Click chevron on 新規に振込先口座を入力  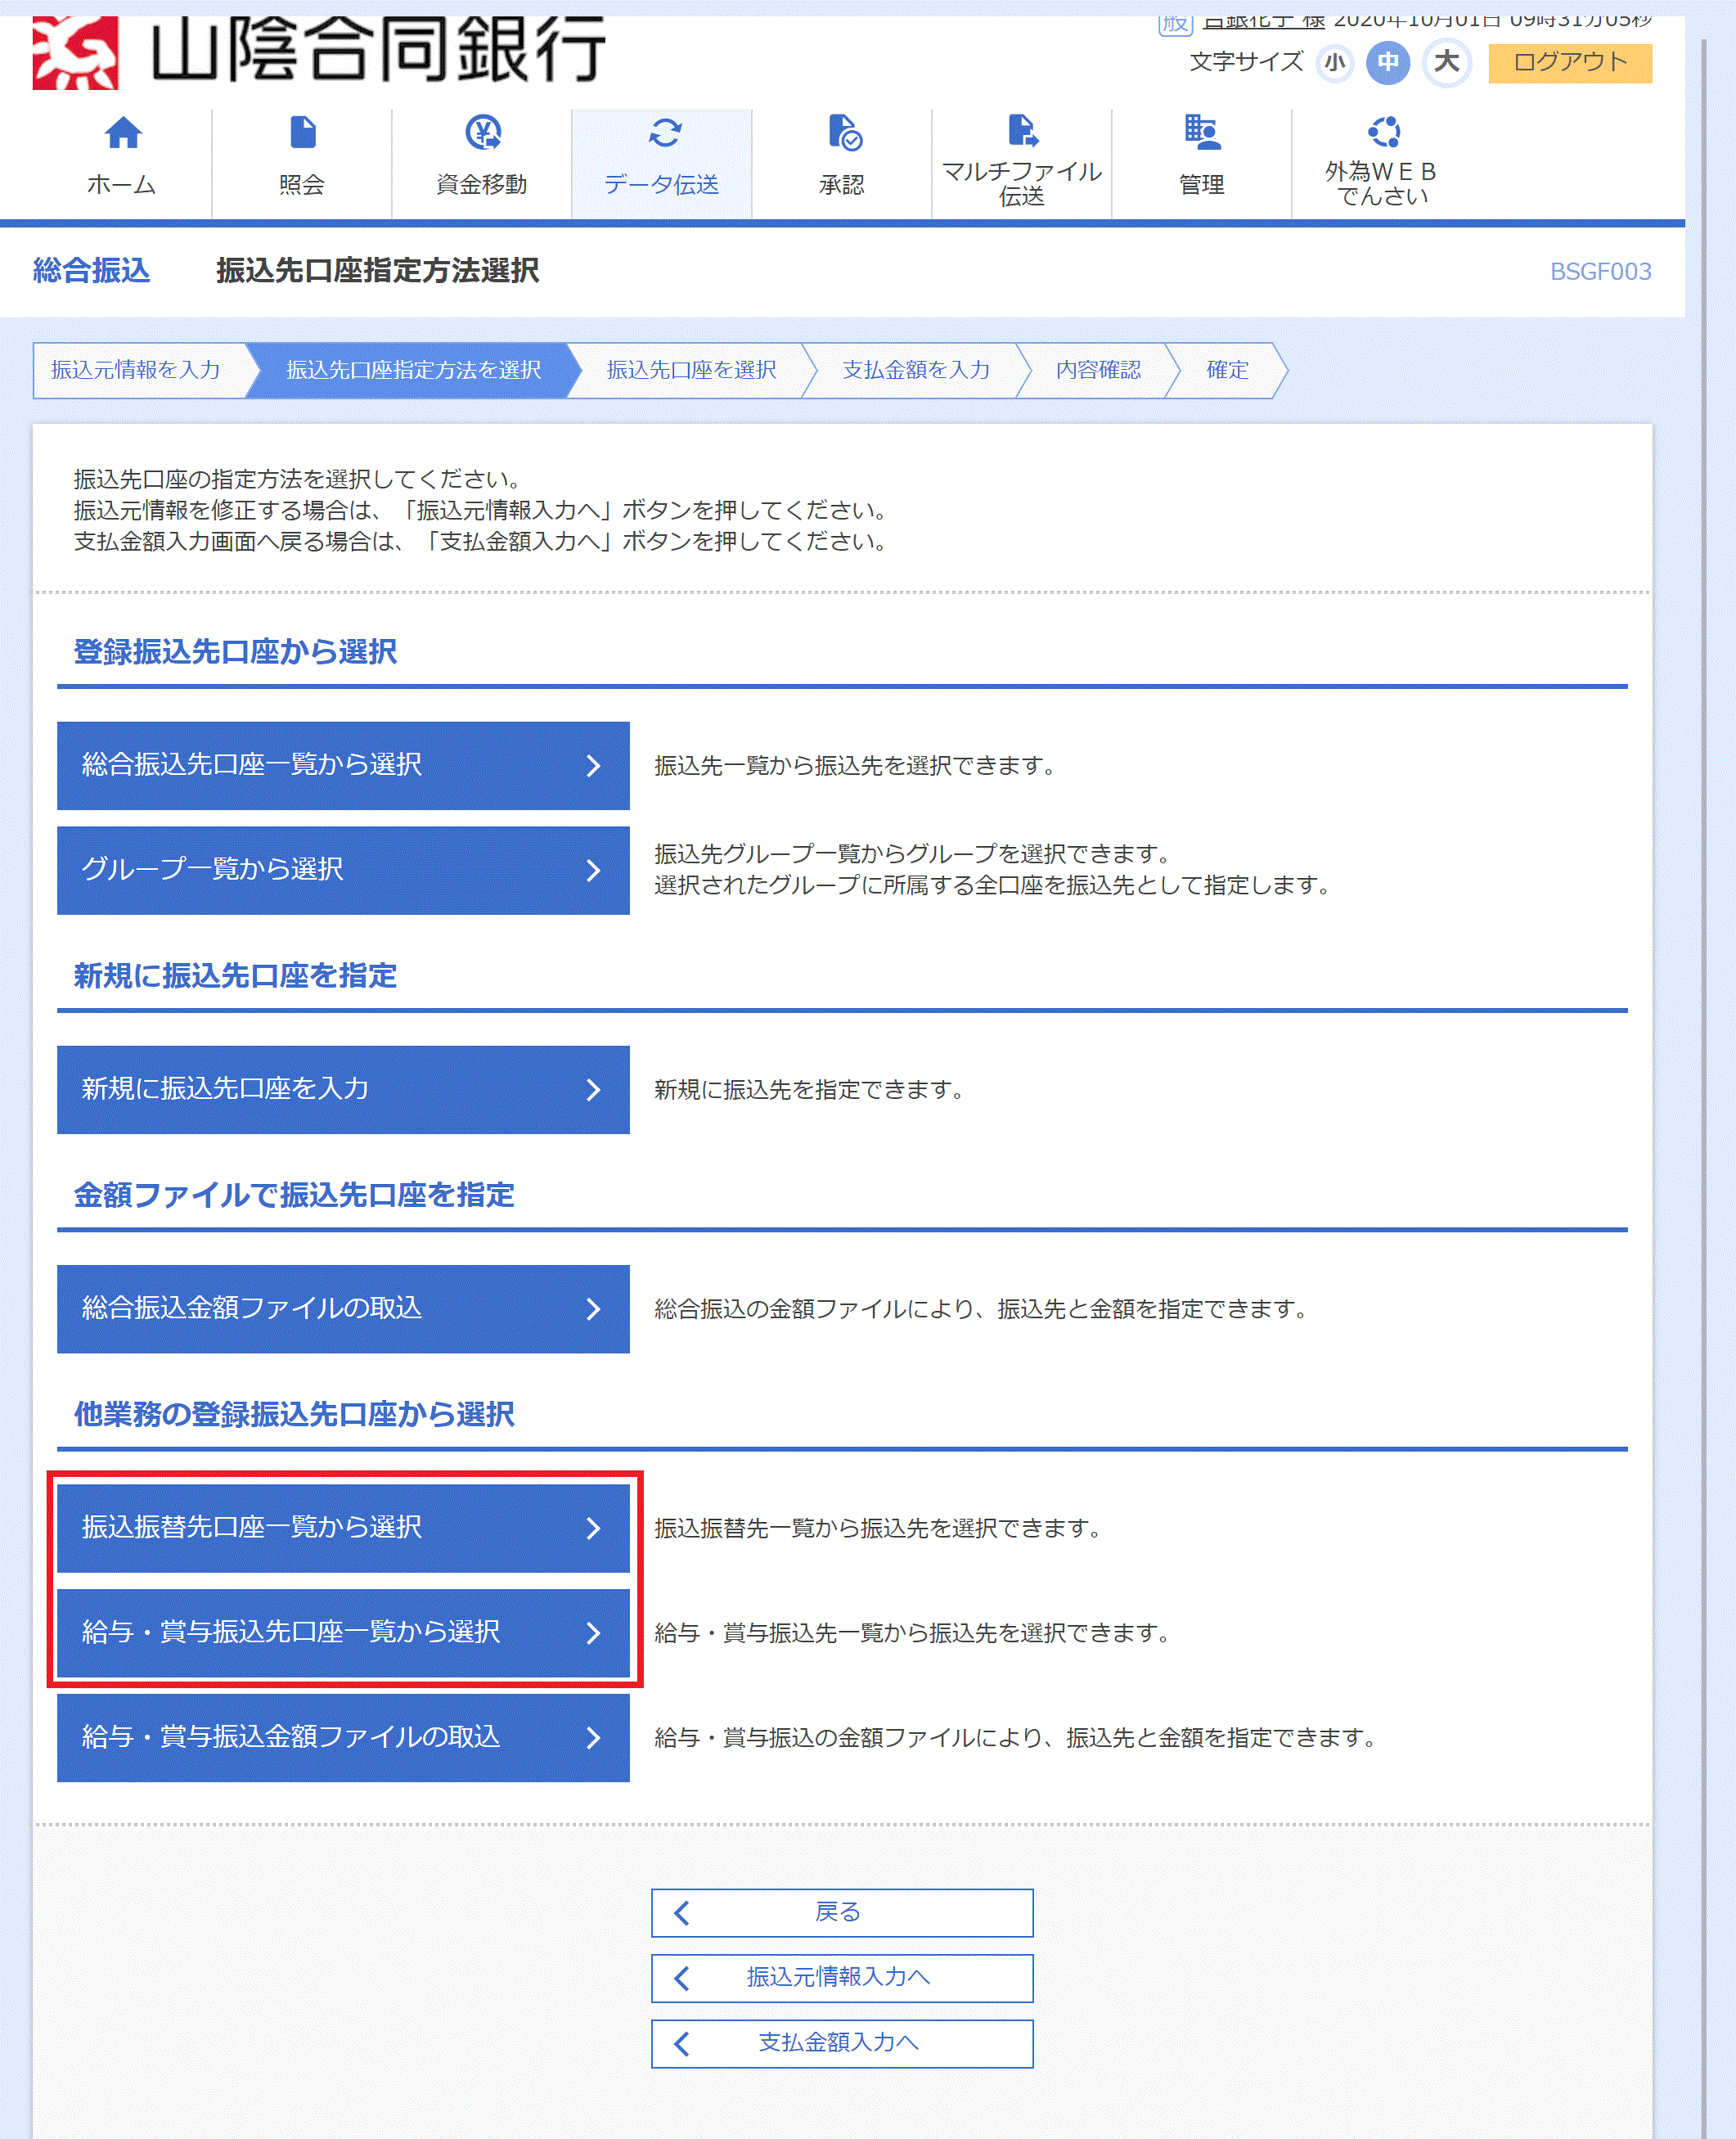click(593, 1089)
